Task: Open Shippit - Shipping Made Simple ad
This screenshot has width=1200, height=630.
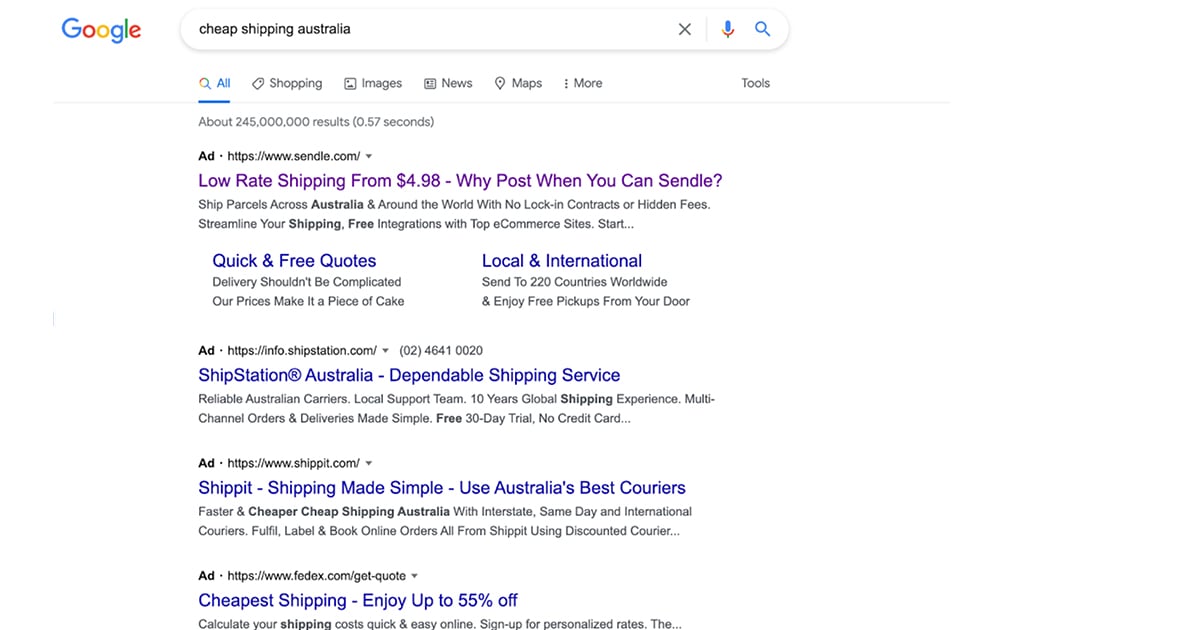Action: 442,488
